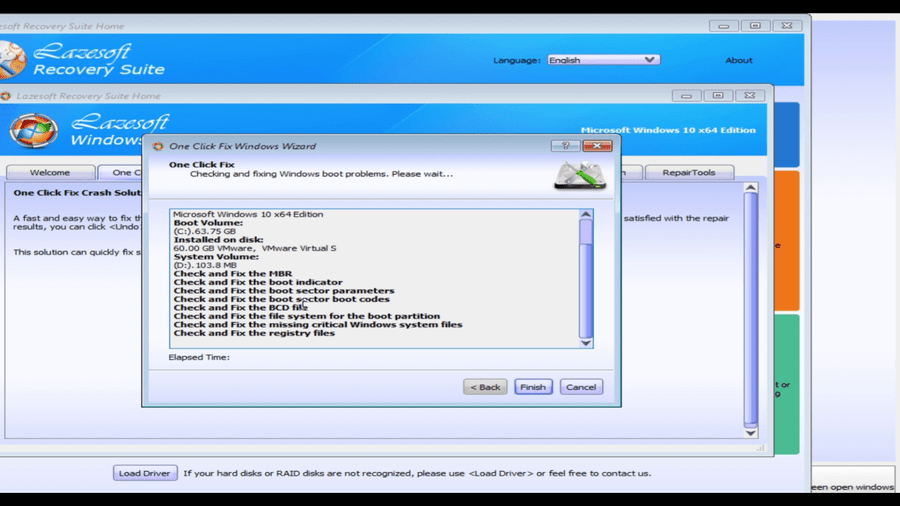This screenshot has width=900, height=506.
Task: Click 'Microsoft Windows 10 x64 Edition' header text
Action: click(x=668, y=130)
